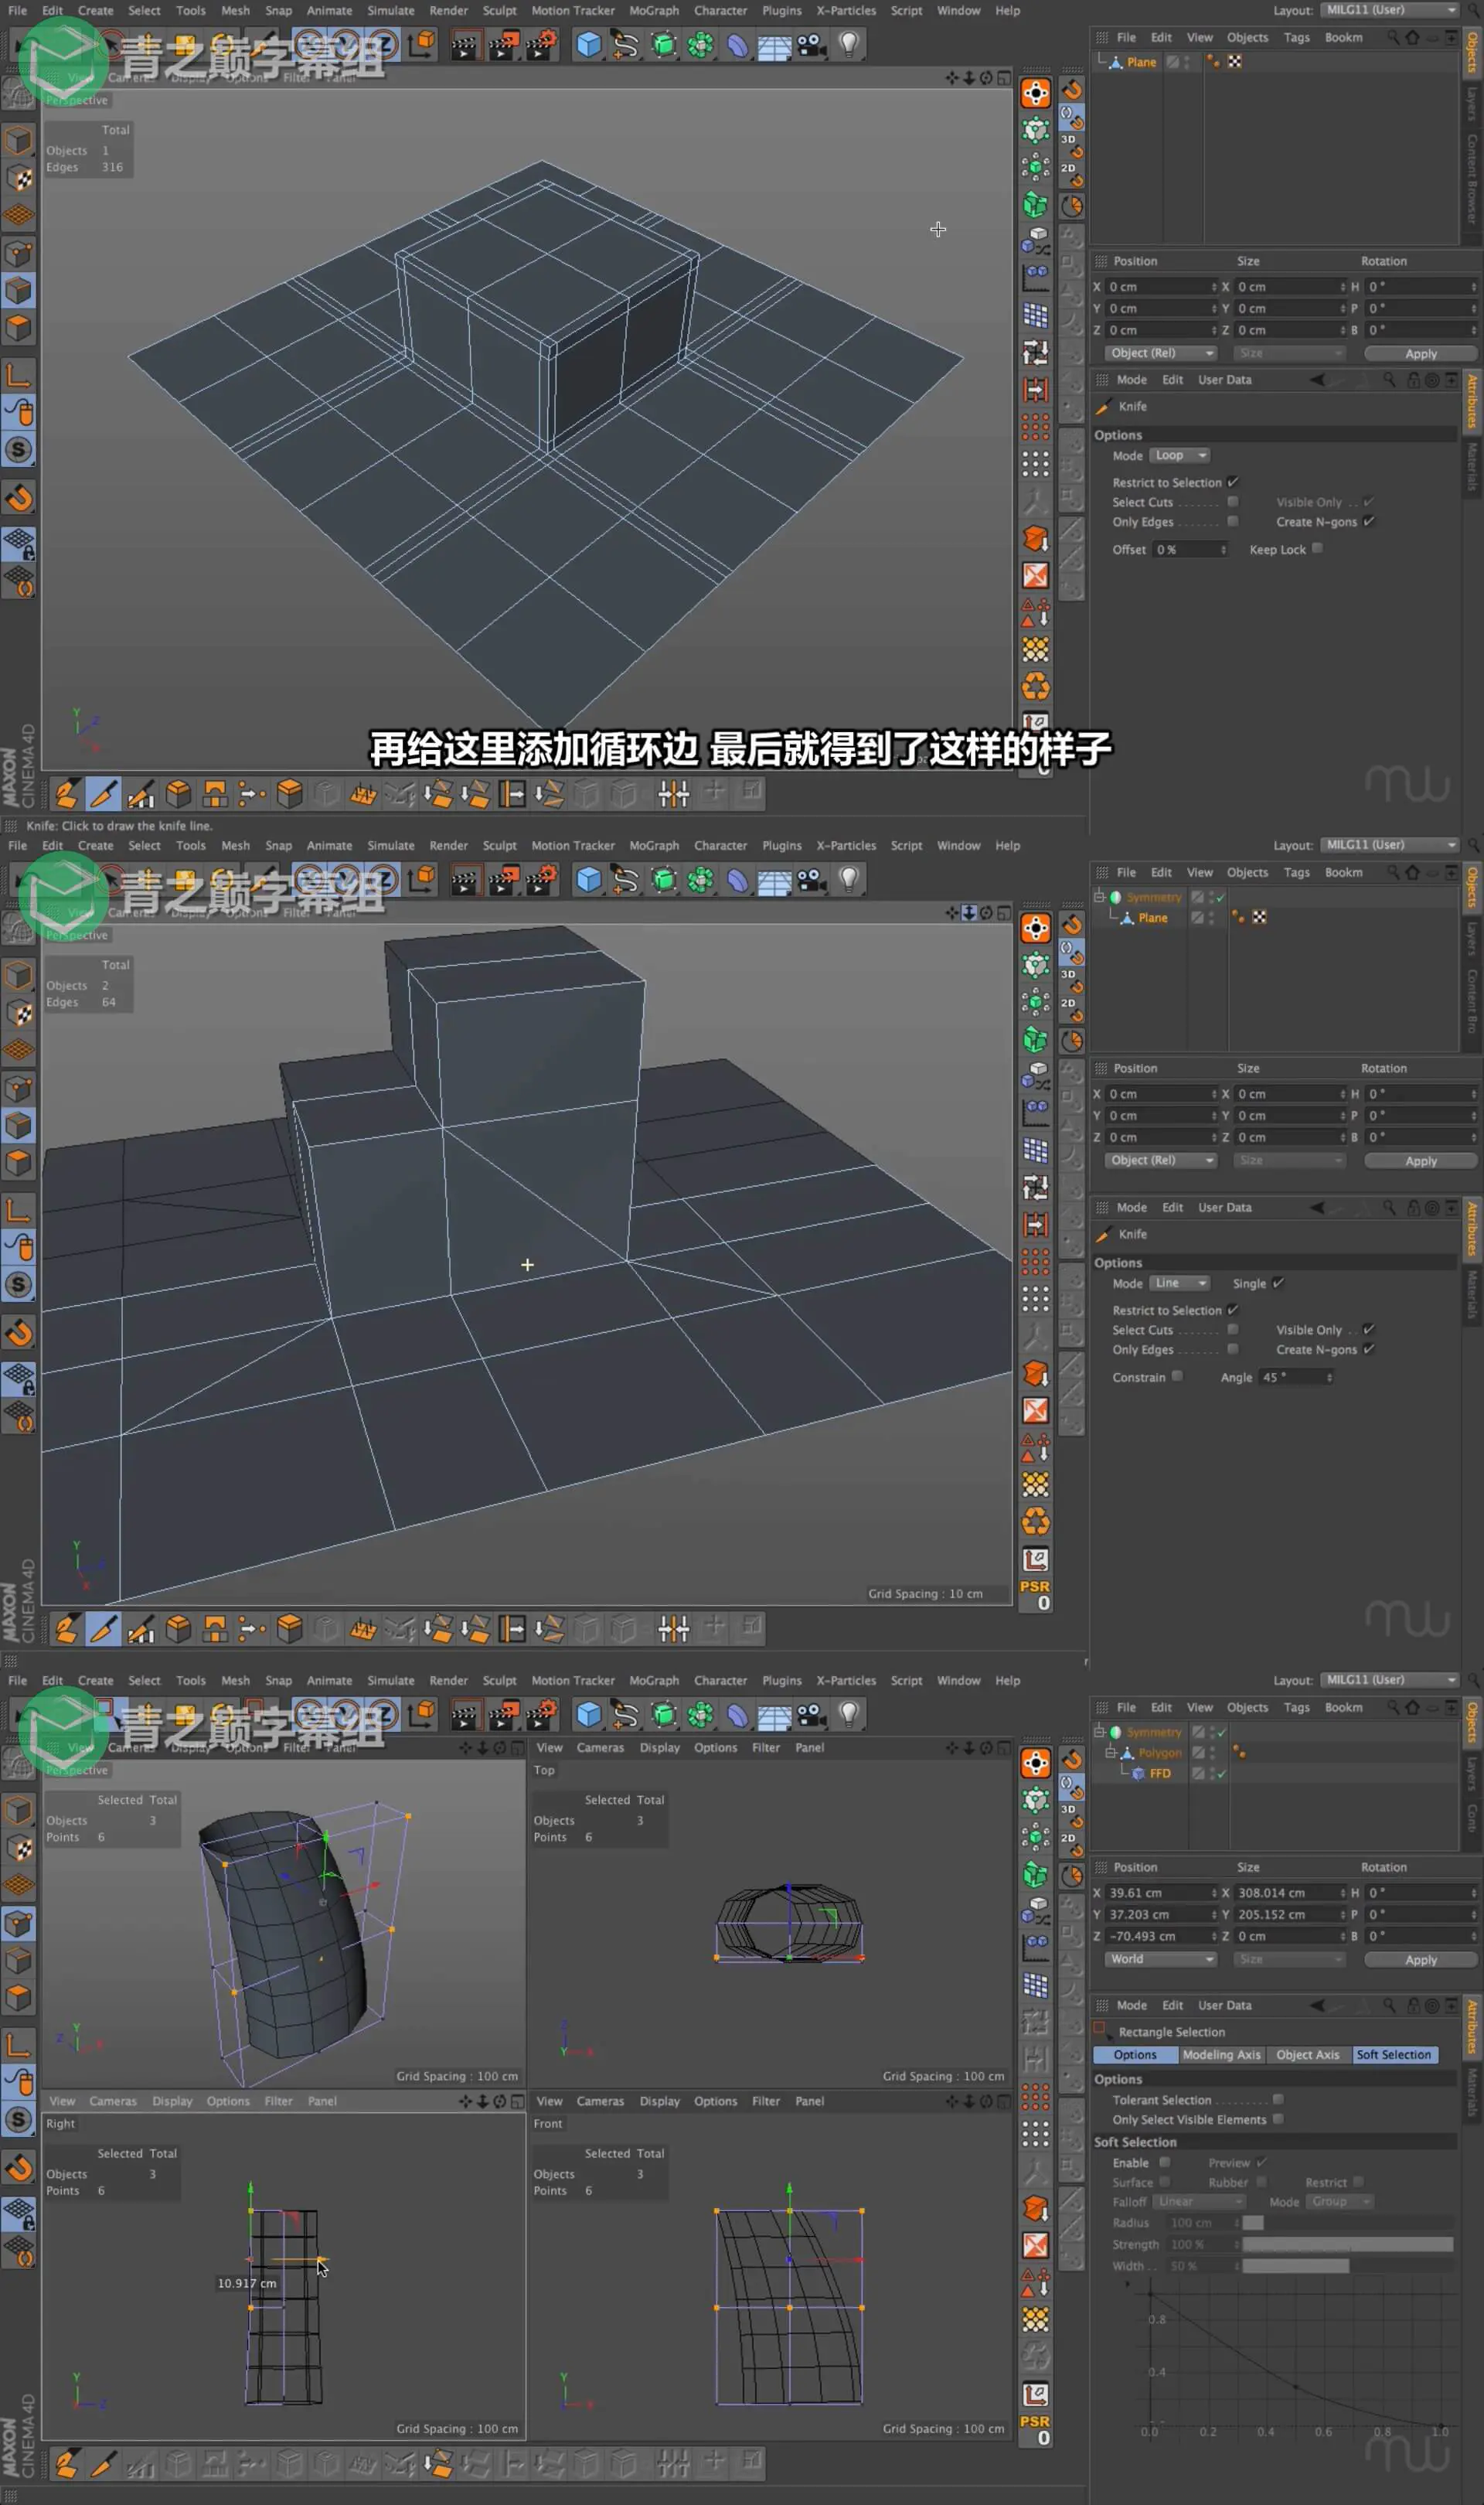This screenshot has height=2505, width=1484.
Task: Switch to the Modeling Axis tab
Action: (1221, 2055)
